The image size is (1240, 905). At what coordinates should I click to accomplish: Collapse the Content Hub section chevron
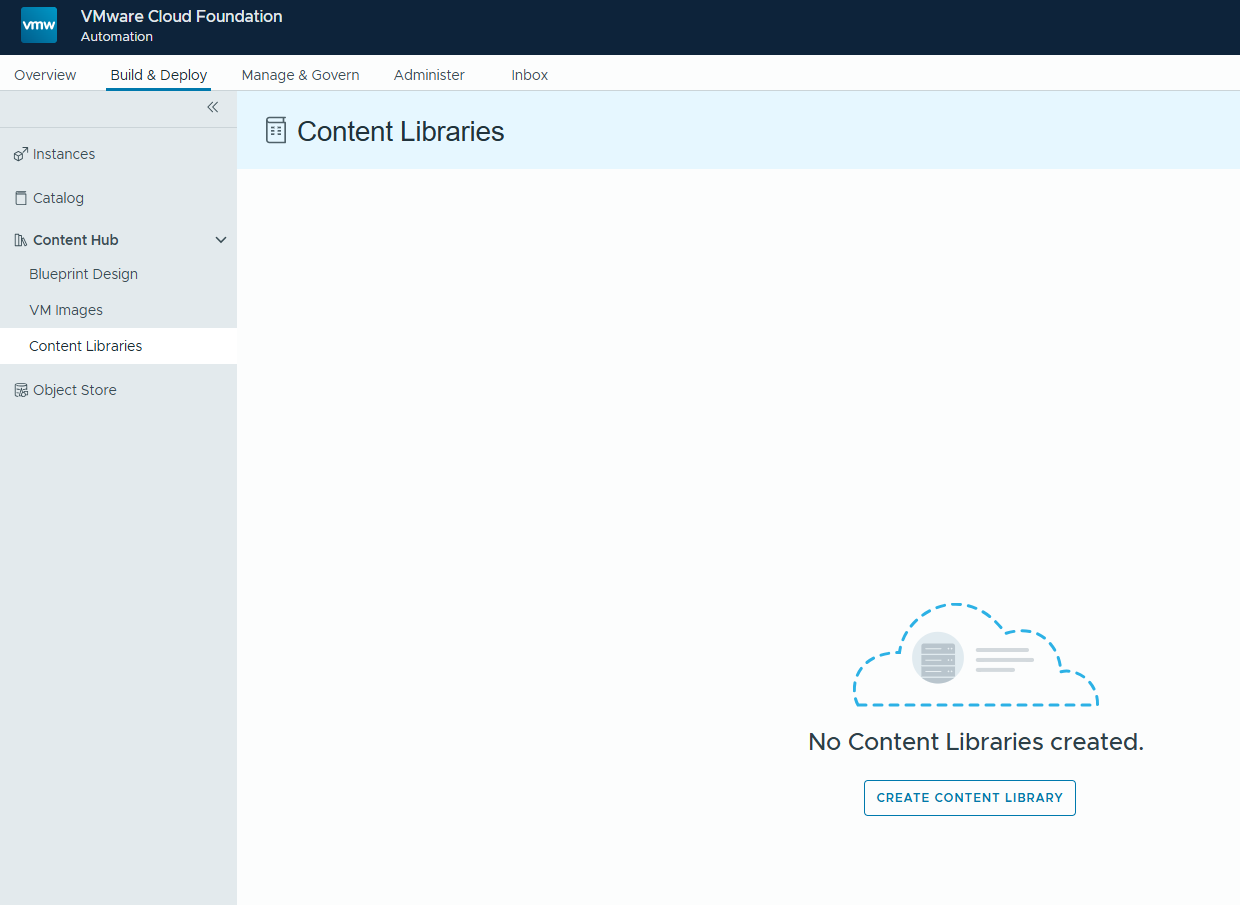click(221, 240)
